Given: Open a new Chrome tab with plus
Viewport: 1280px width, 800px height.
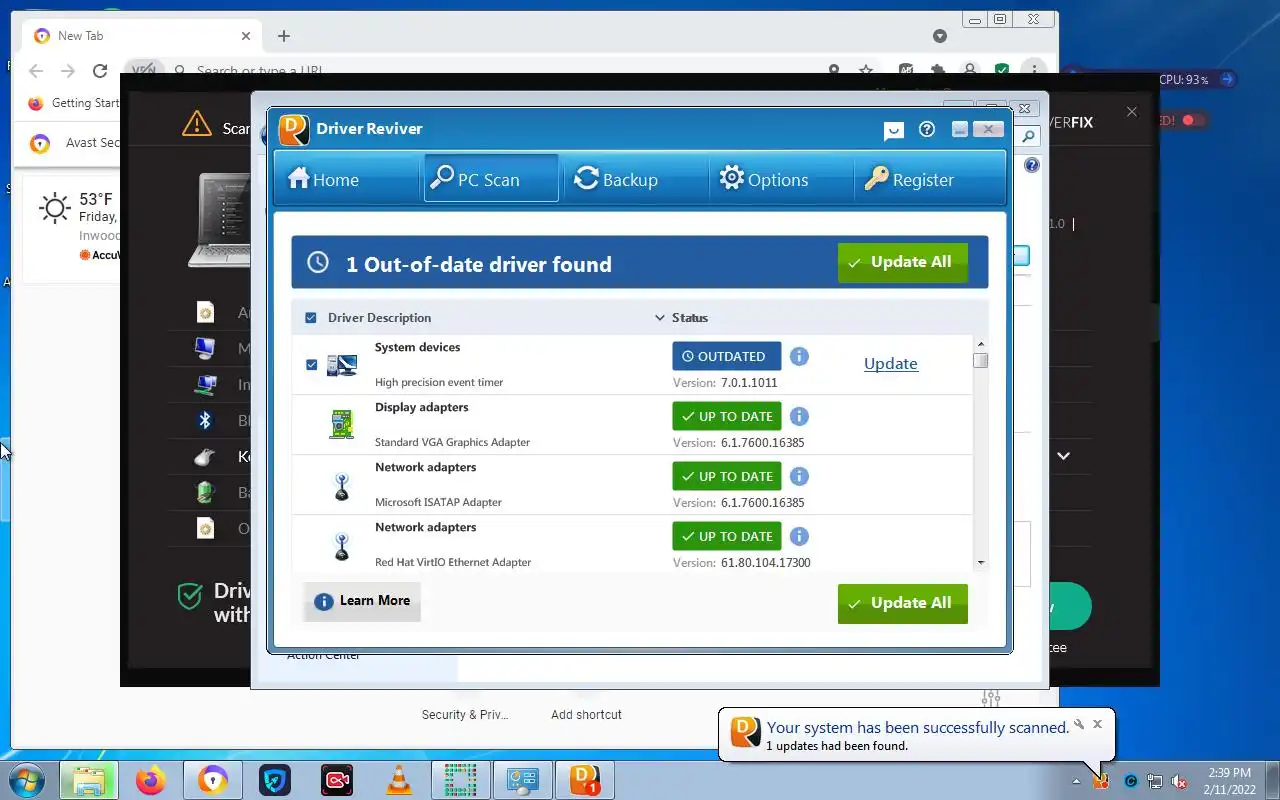Looking at the screenshot, I should tap(284, 36).
